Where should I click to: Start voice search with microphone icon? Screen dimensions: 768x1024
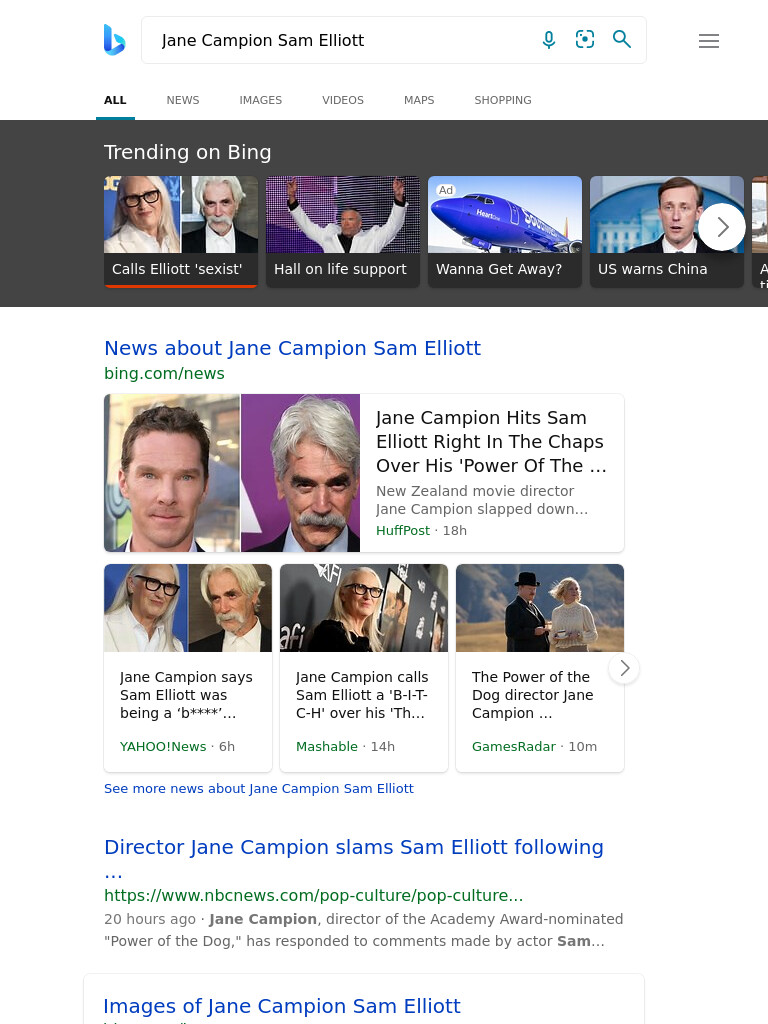[549, 40]
